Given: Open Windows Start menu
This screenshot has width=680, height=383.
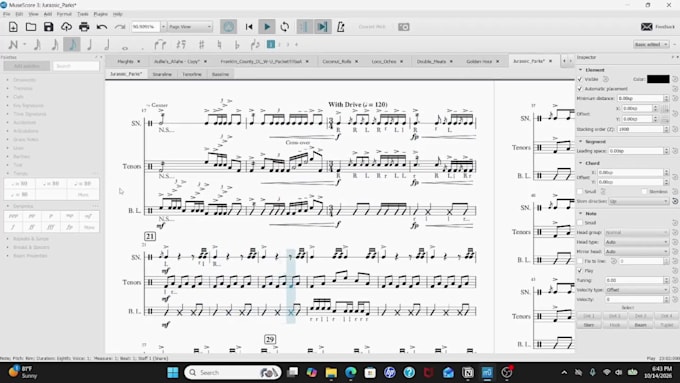Looking at the screenshot, I should (x=173, y=373).
